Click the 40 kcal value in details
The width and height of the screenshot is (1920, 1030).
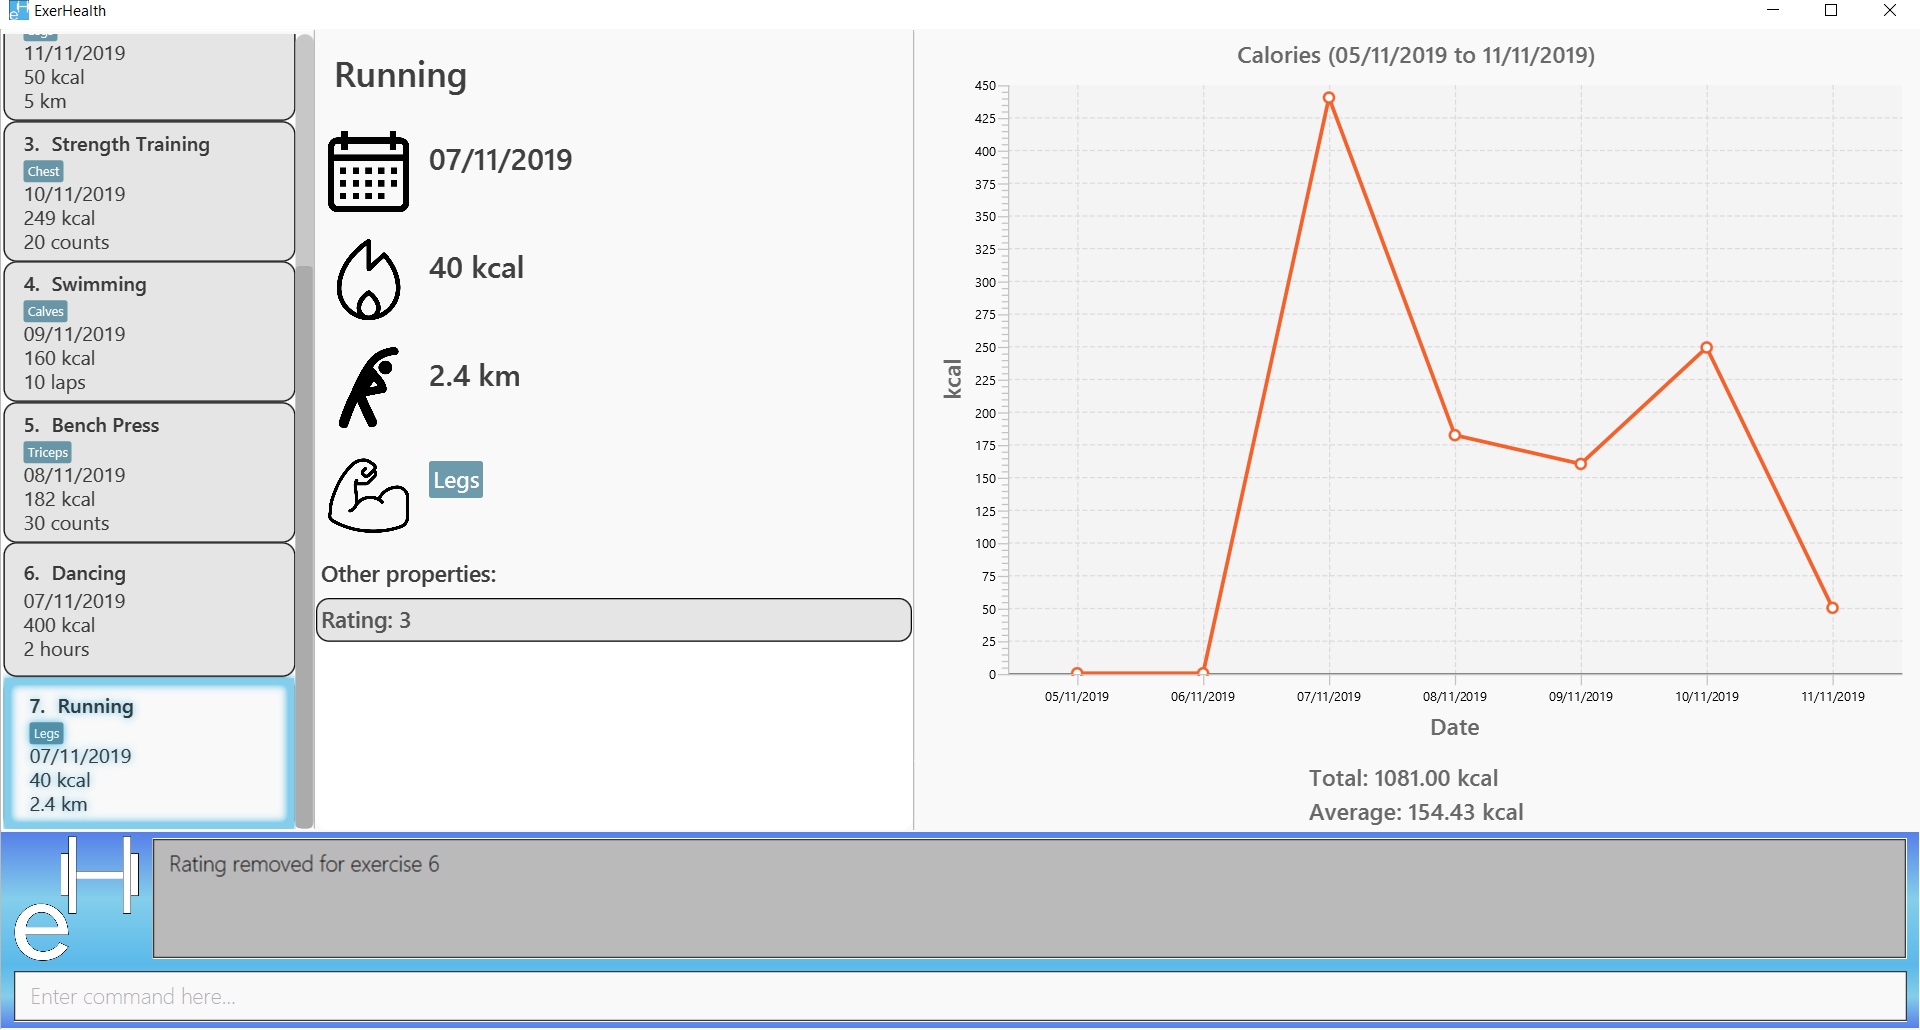click(476, 268)
